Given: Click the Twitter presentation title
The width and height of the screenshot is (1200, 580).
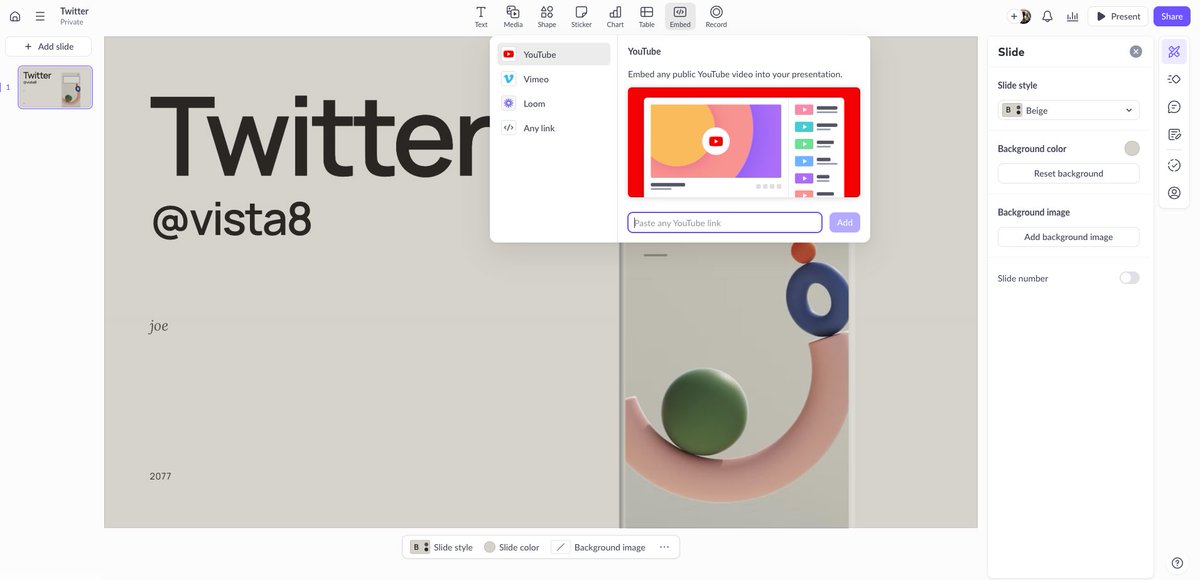Looking at the screenshot, I should tap(74, 11).
